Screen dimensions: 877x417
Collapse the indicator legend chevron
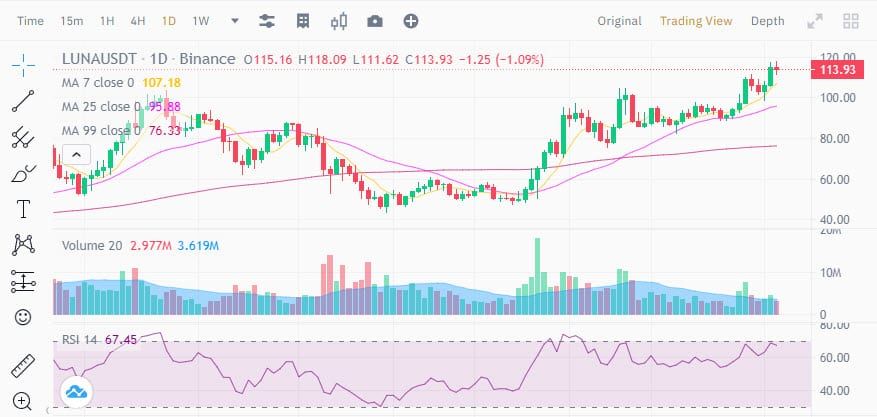pyautogui.click(x=76, y=155)
